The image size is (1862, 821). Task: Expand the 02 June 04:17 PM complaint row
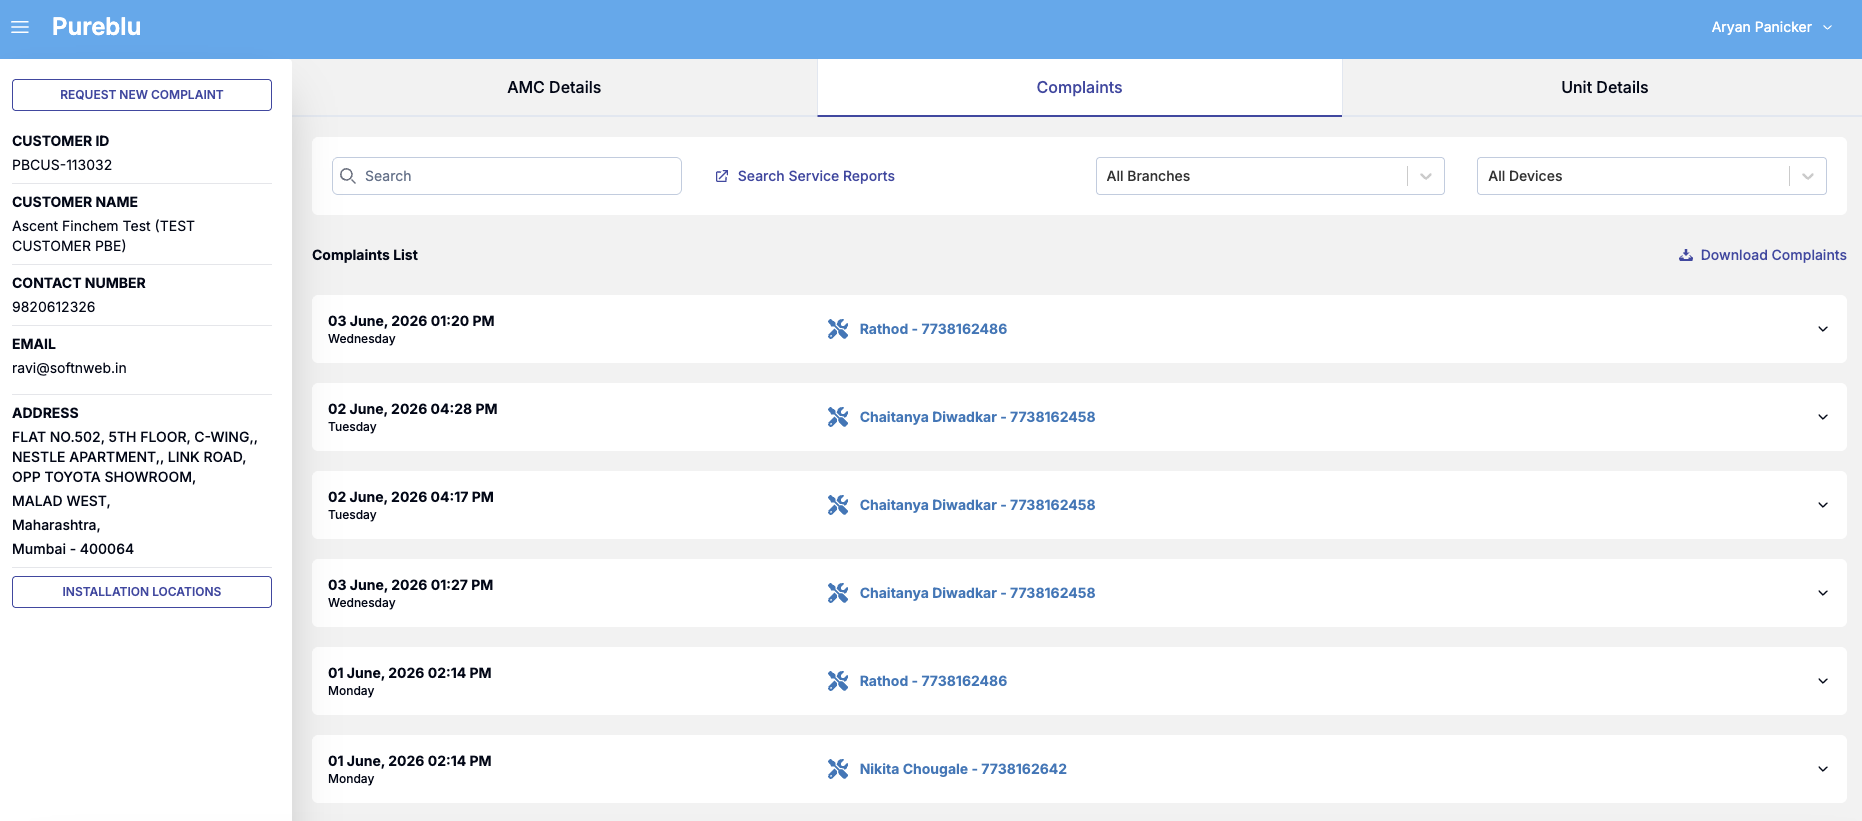(x=1823, y=505)
